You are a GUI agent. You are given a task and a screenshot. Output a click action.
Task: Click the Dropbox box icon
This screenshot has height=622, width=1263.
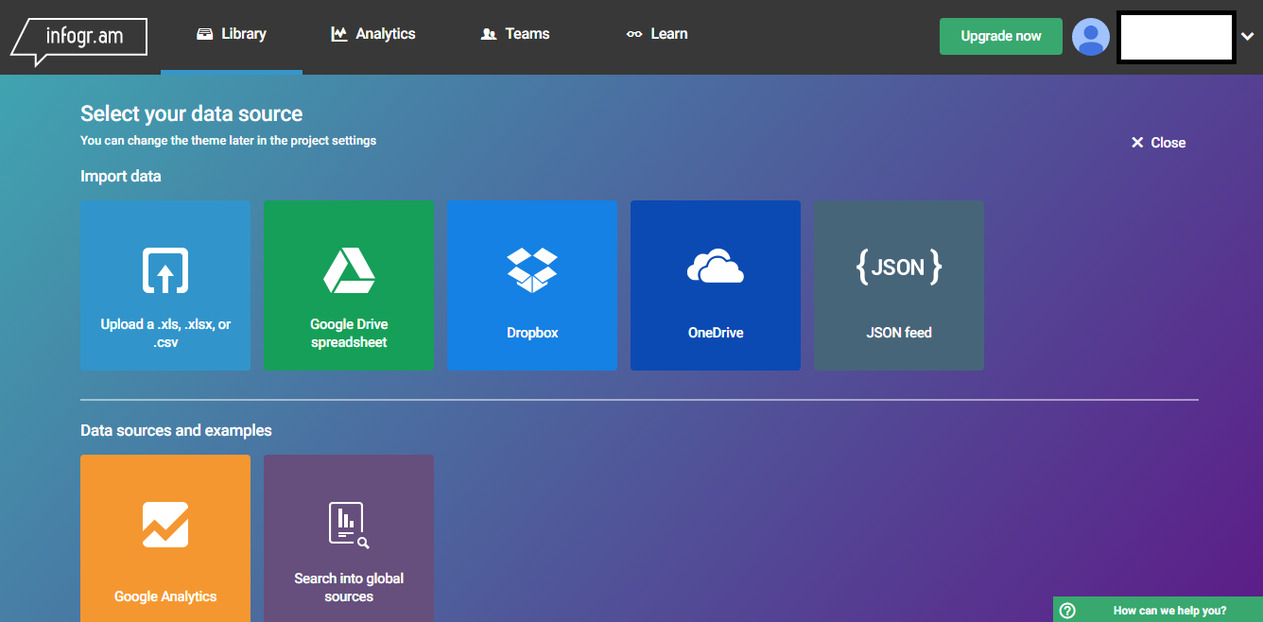(x=532, y=270)
